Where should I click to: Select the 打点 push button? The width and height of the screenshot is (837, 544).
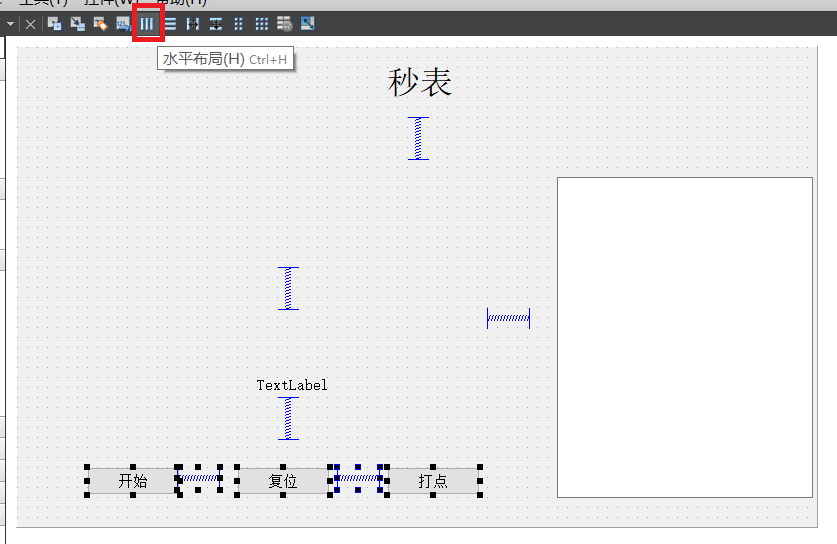433,481
